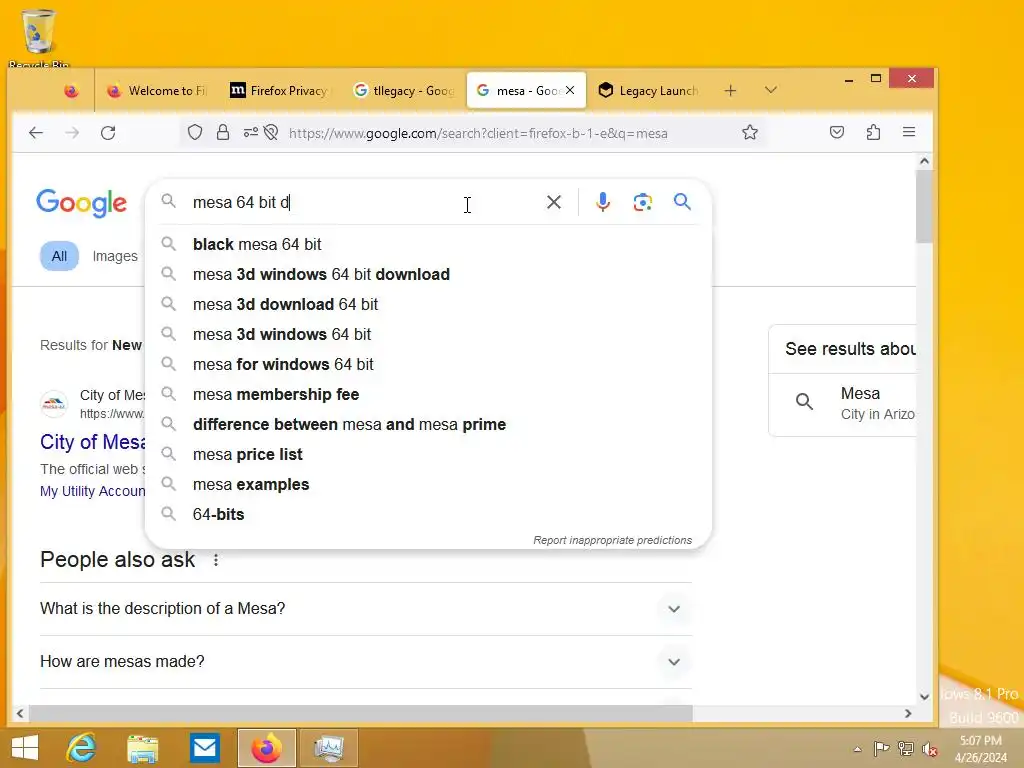1024x768 pixels.
Task: Reload the current Google page
Action: coord(108,133)
